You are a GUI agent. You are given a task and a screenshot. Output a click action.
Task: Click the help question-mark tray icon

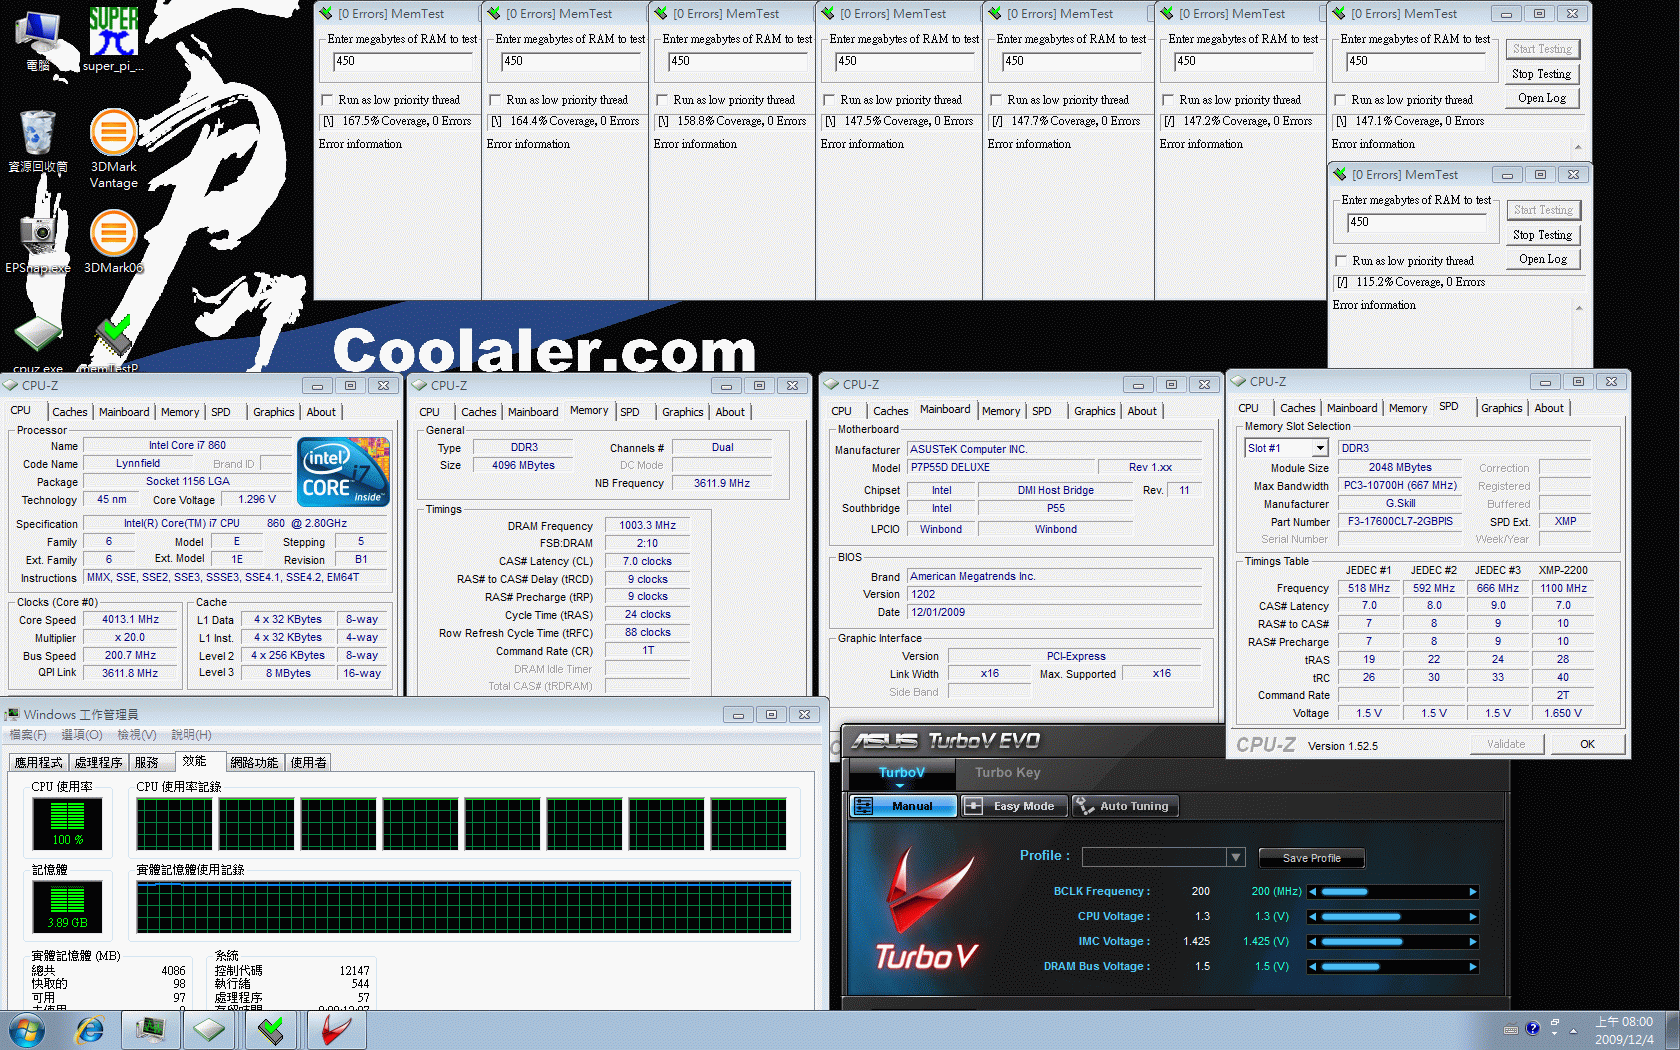(x=1533, y=1028)
